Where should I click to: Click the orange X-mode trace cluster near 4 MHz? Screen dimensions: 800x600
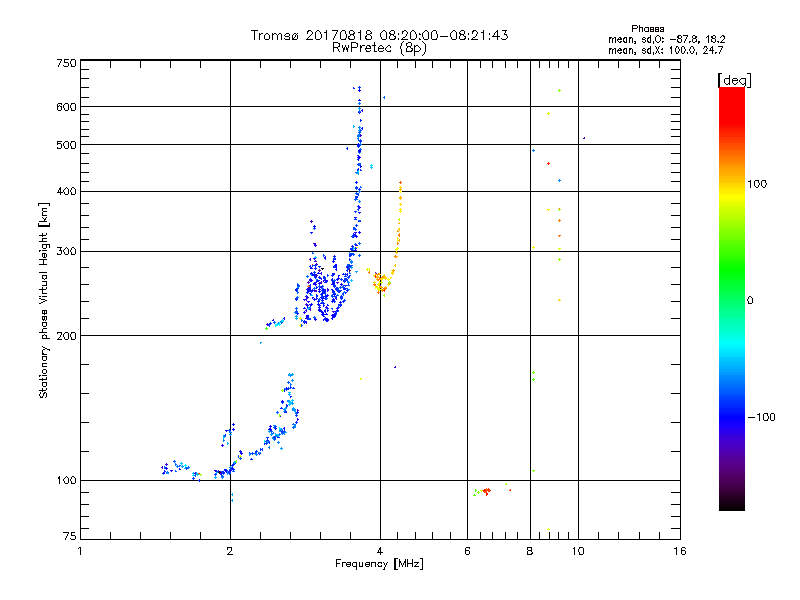click(x=381, y=283)
